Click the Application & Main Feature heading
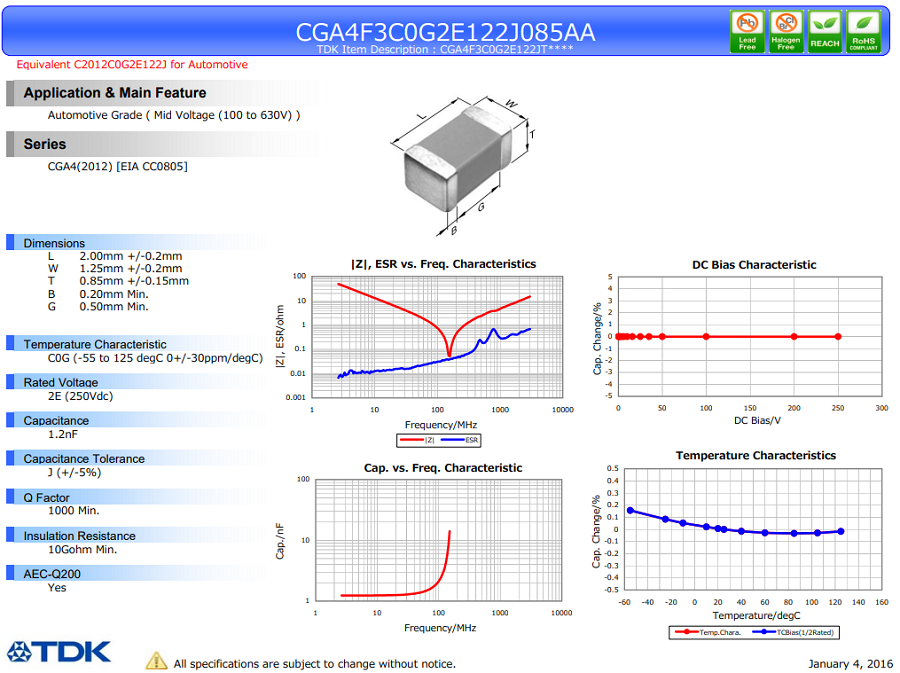Viewport: 900px width, 673px height. 115,93
